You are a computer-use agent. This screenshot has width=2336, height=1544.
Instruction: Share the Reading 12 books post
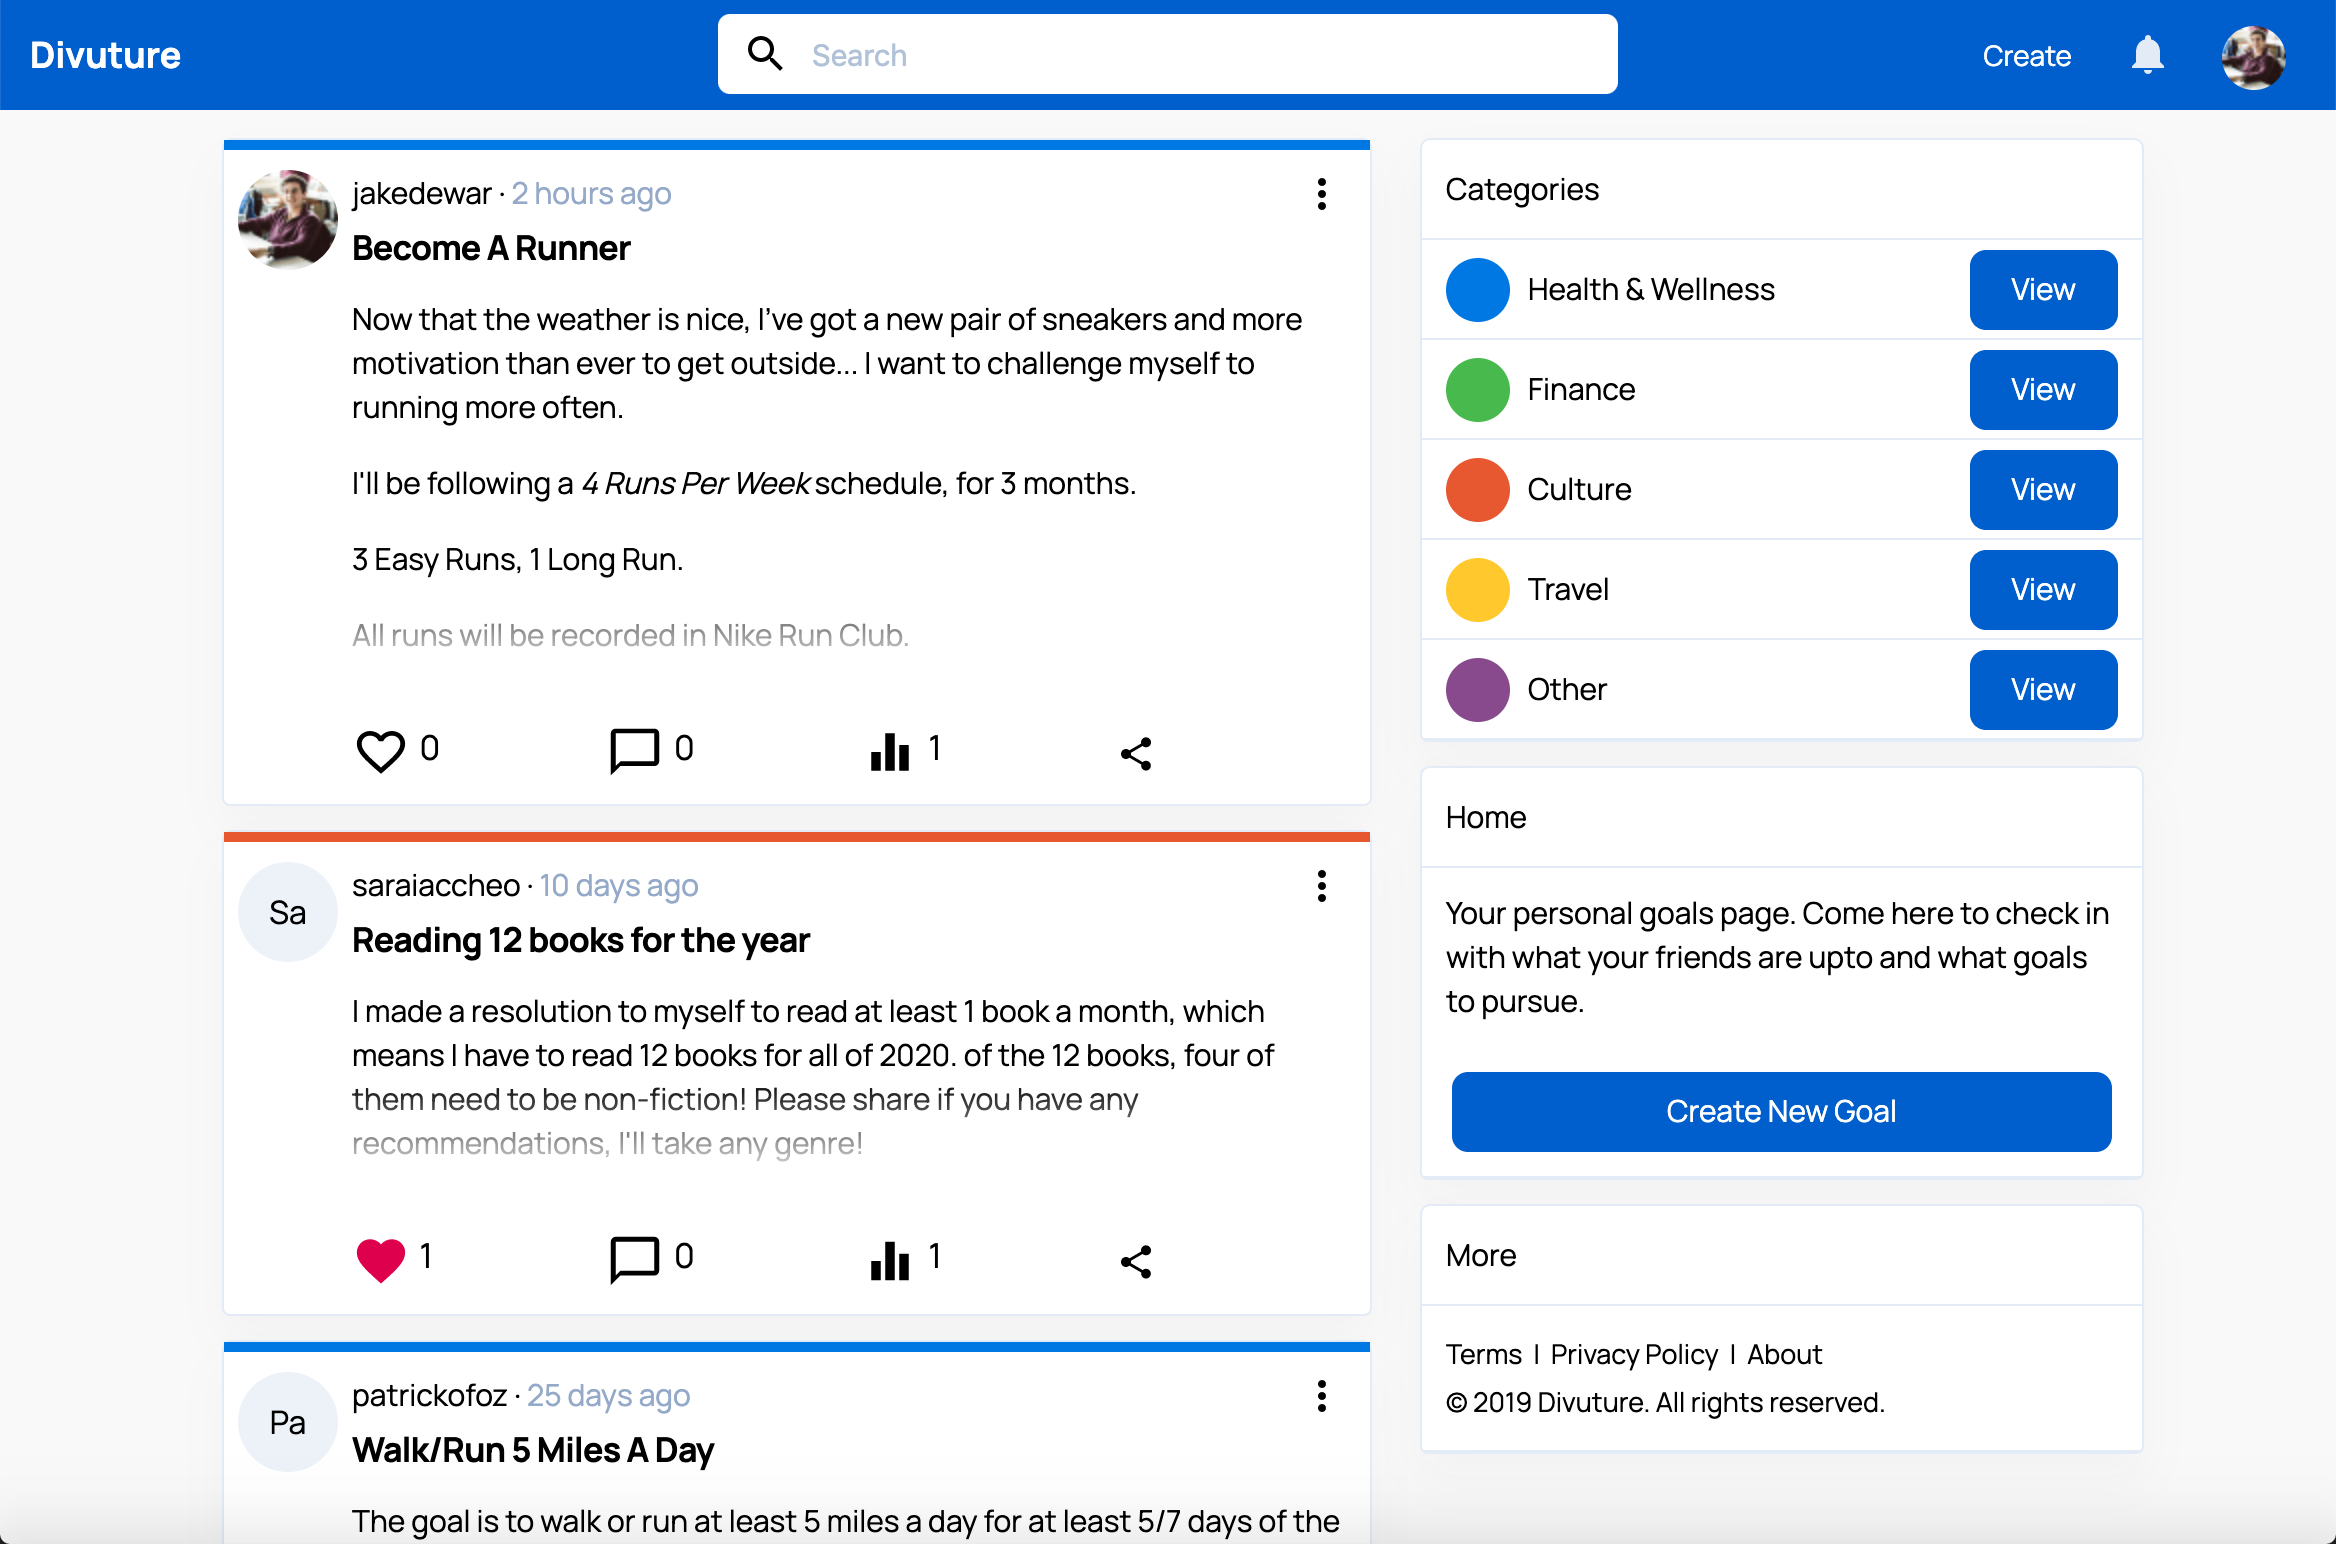click(1136, 1261)
